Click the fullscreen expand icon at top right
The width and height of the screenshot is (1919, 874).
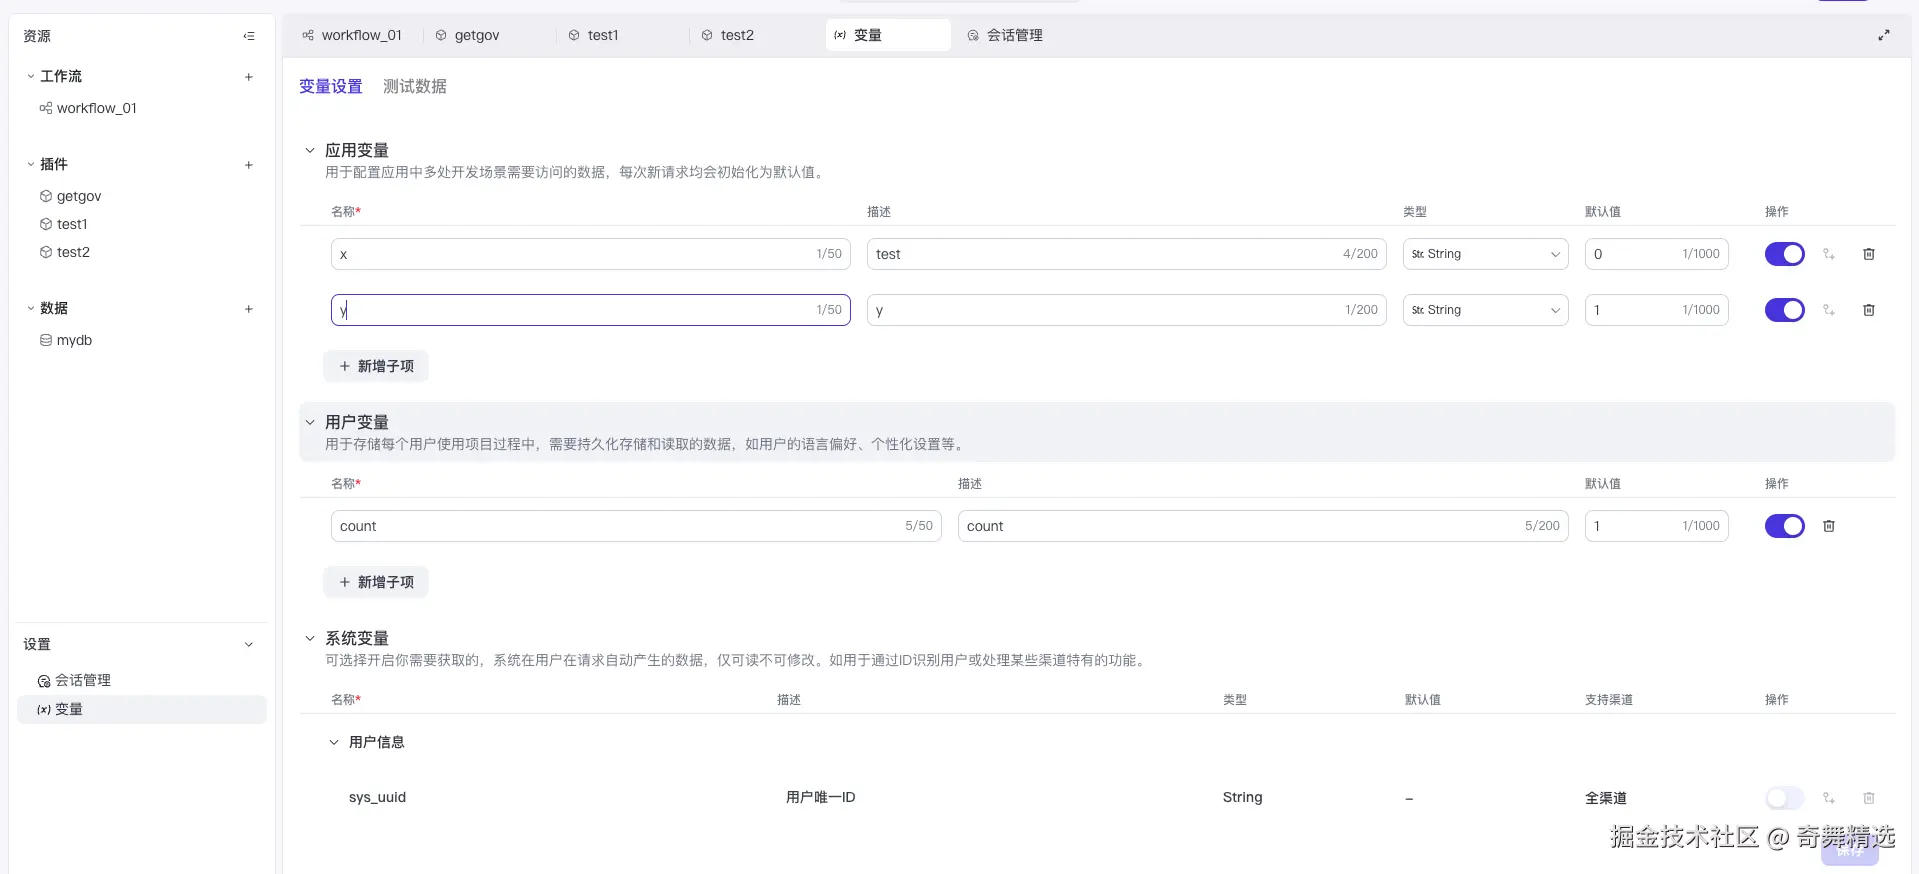pyautogui.click(x=1884, y=35)
